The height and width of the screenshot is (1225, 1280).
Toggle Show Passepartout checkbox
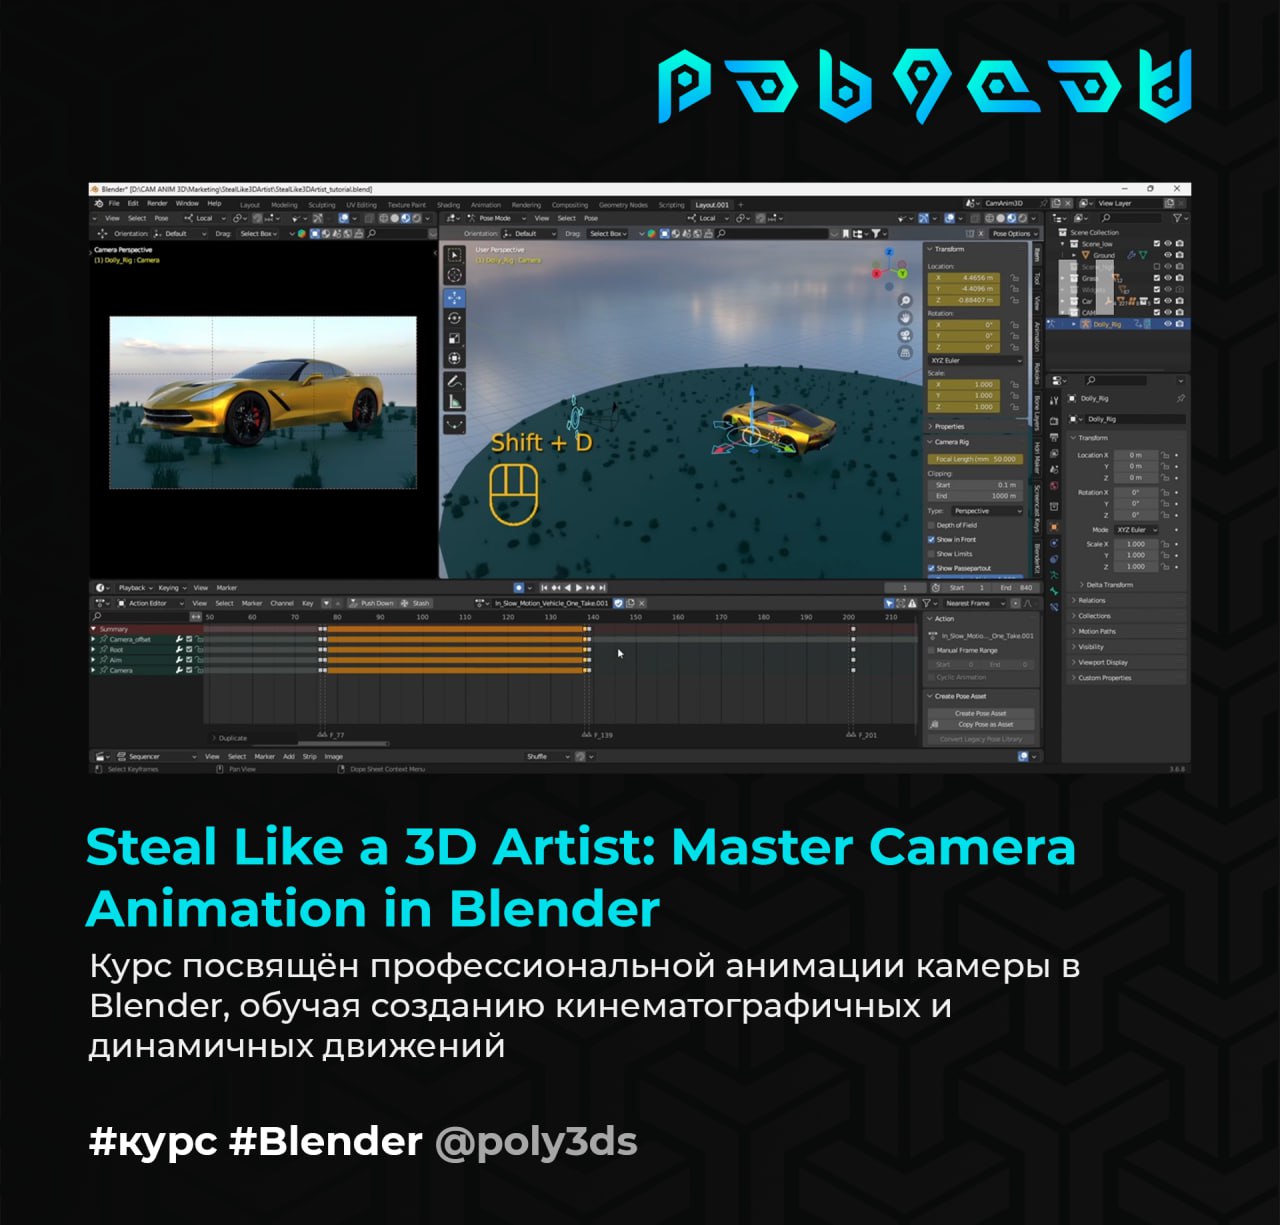point(931,568)
